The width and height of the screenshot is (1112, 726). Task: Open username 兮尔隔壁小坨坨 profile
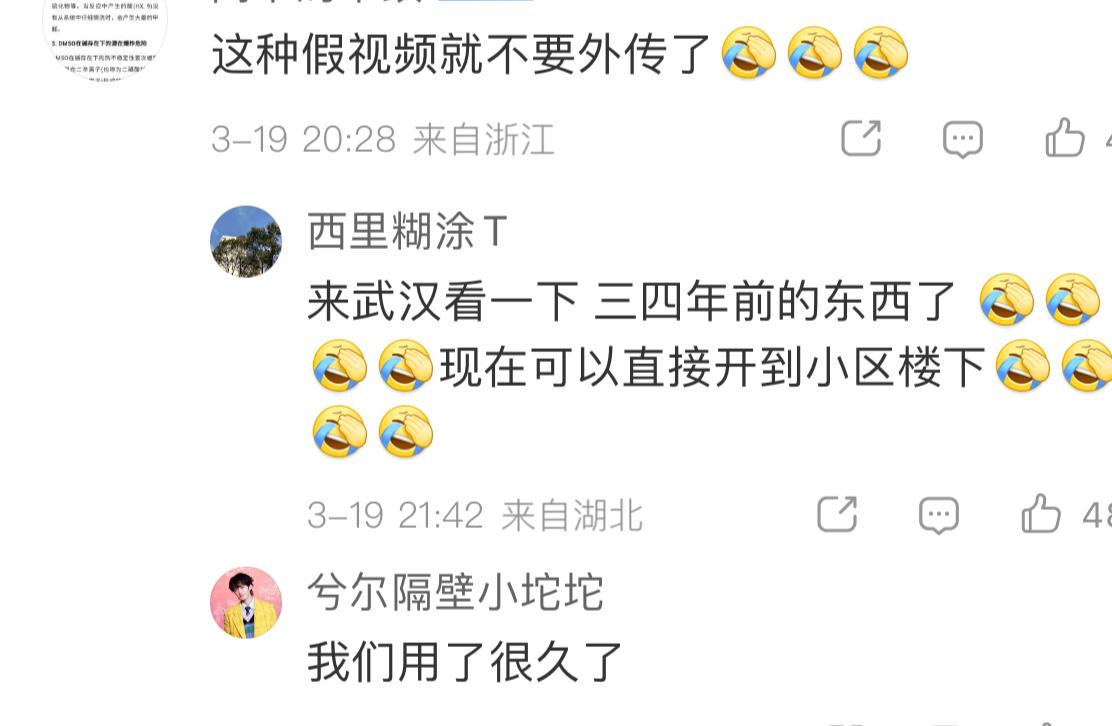pos(455,591)
